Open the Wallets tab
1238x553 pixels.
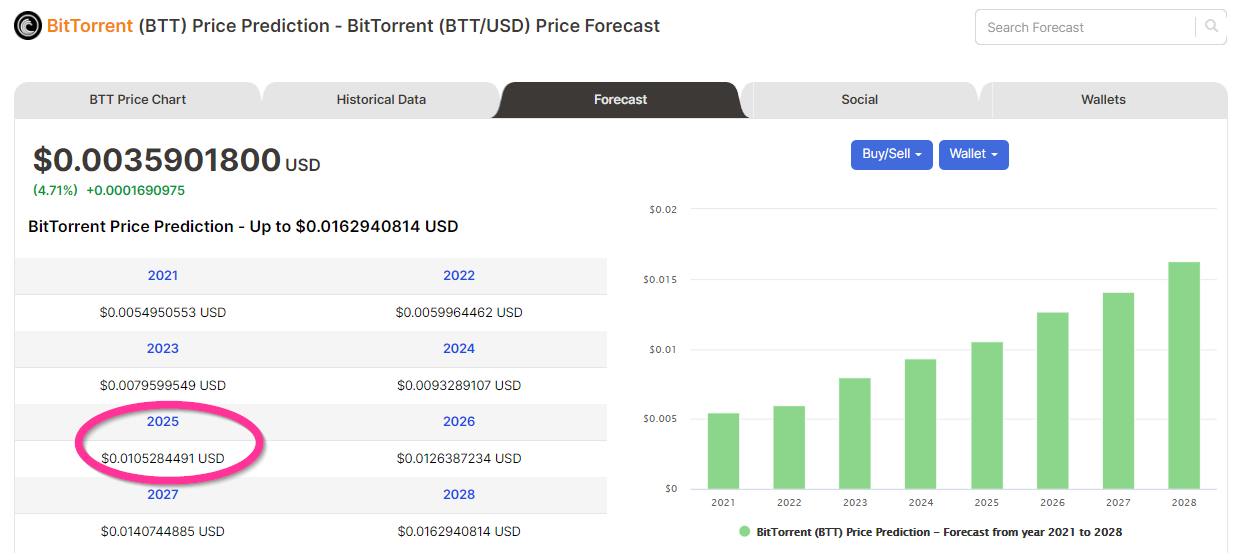tap(1103, 100)
